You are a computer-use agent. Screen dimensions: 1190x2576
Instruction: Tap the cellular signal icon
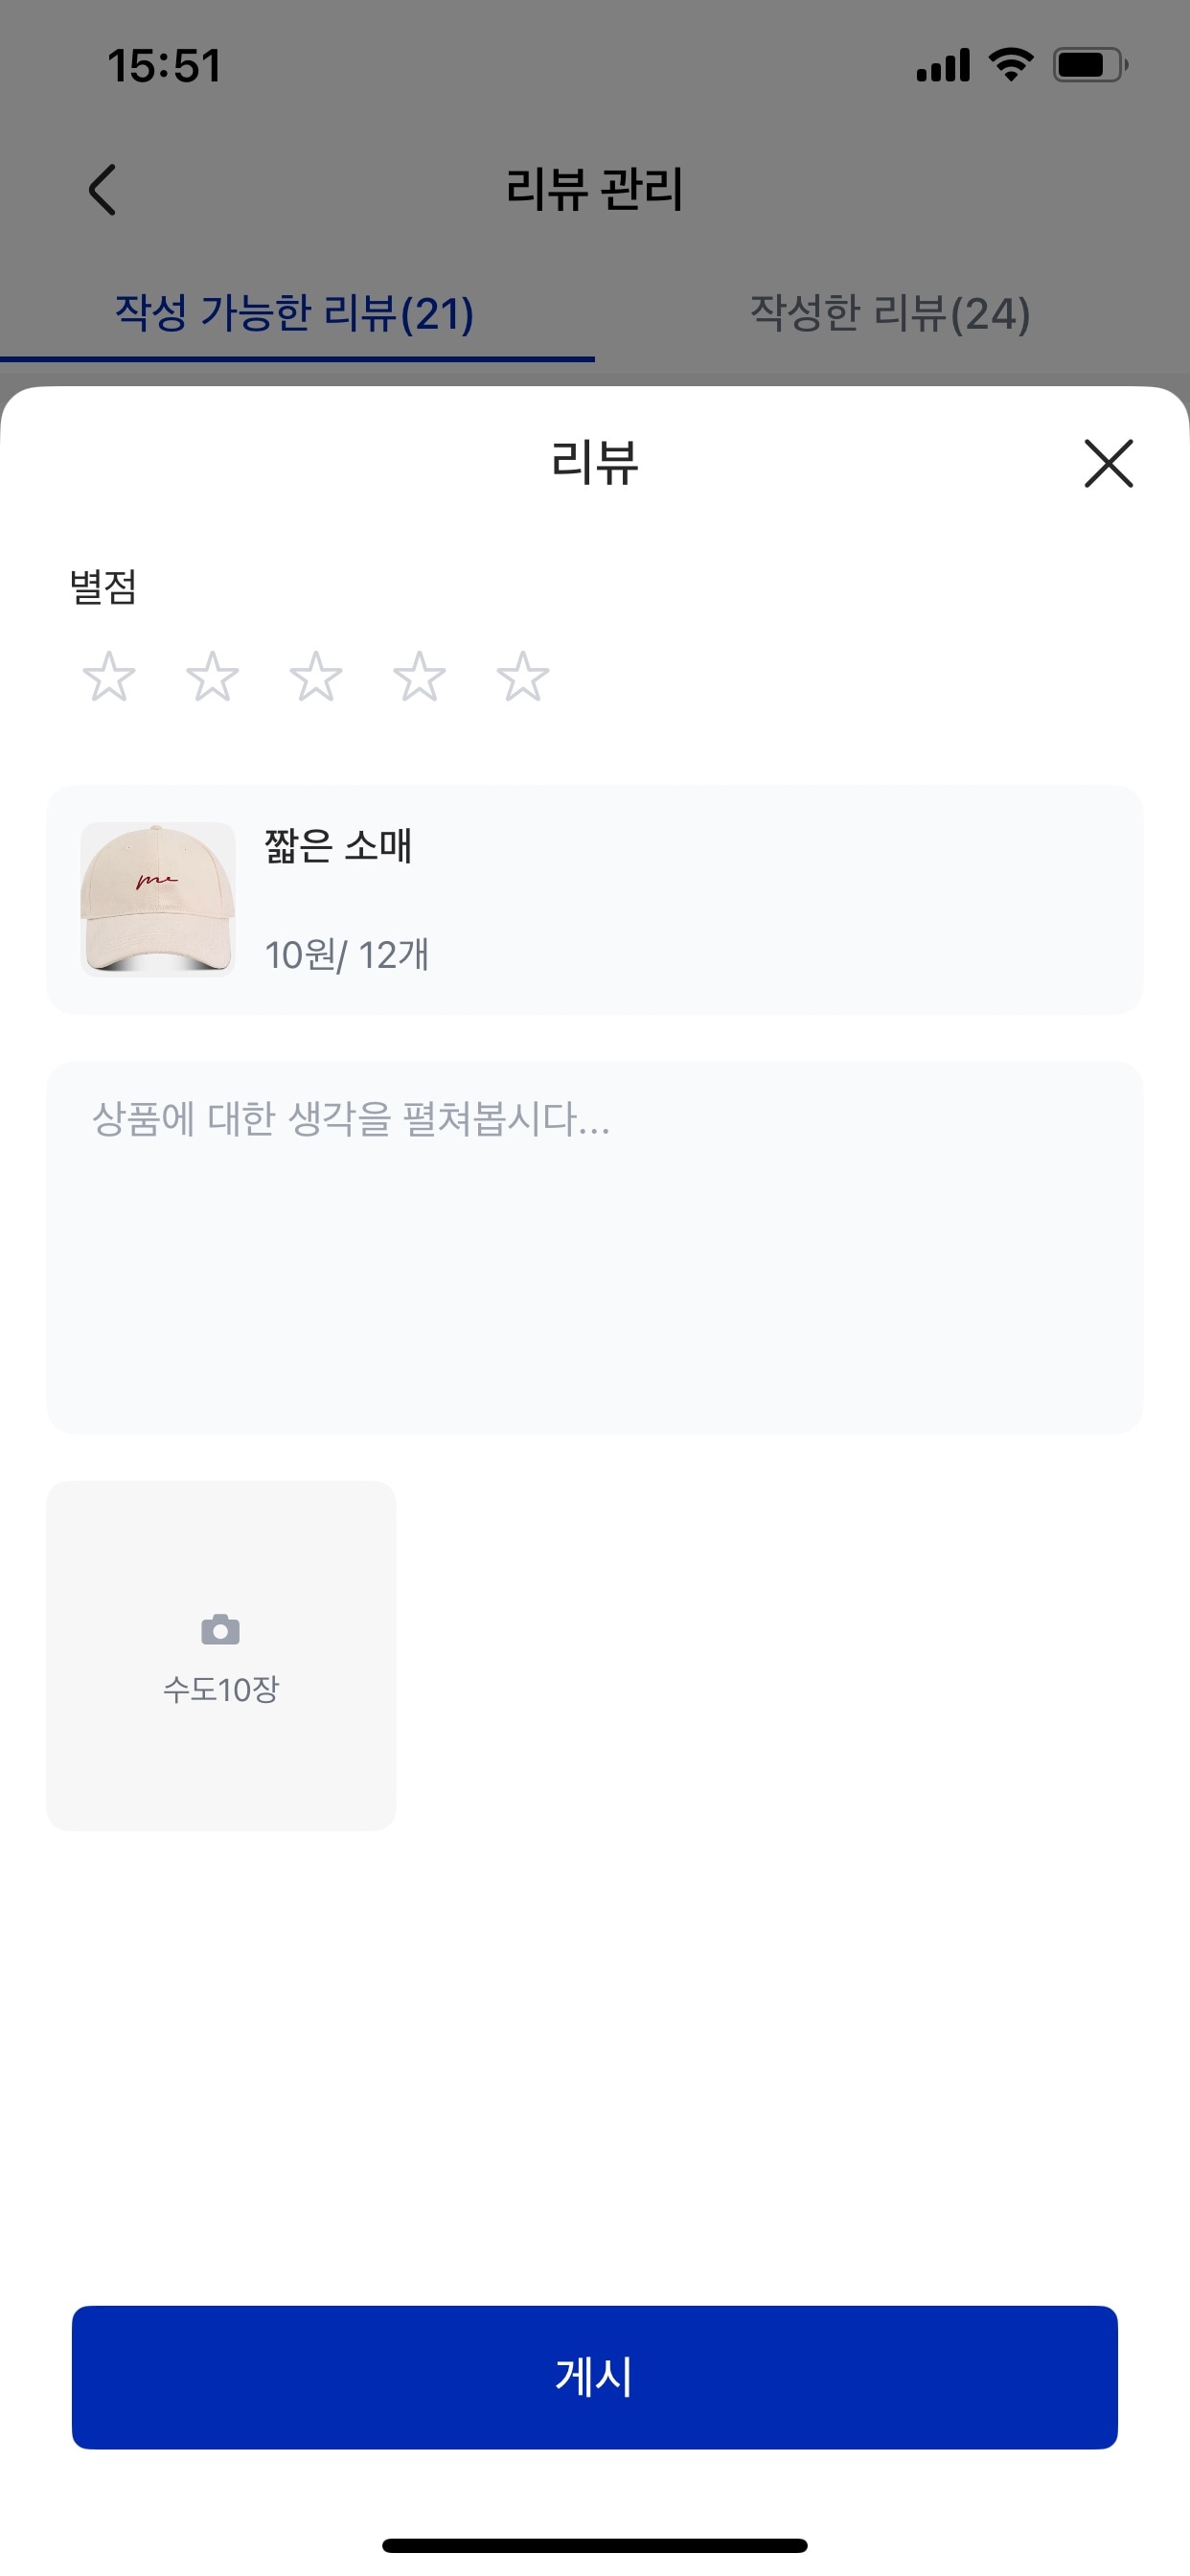pyautogui.click(x=943, y=66)
